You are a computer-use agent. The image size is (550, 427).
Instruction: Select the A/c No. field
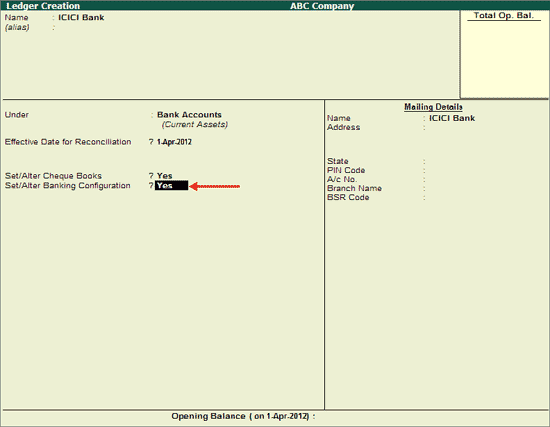coord(484,179)
